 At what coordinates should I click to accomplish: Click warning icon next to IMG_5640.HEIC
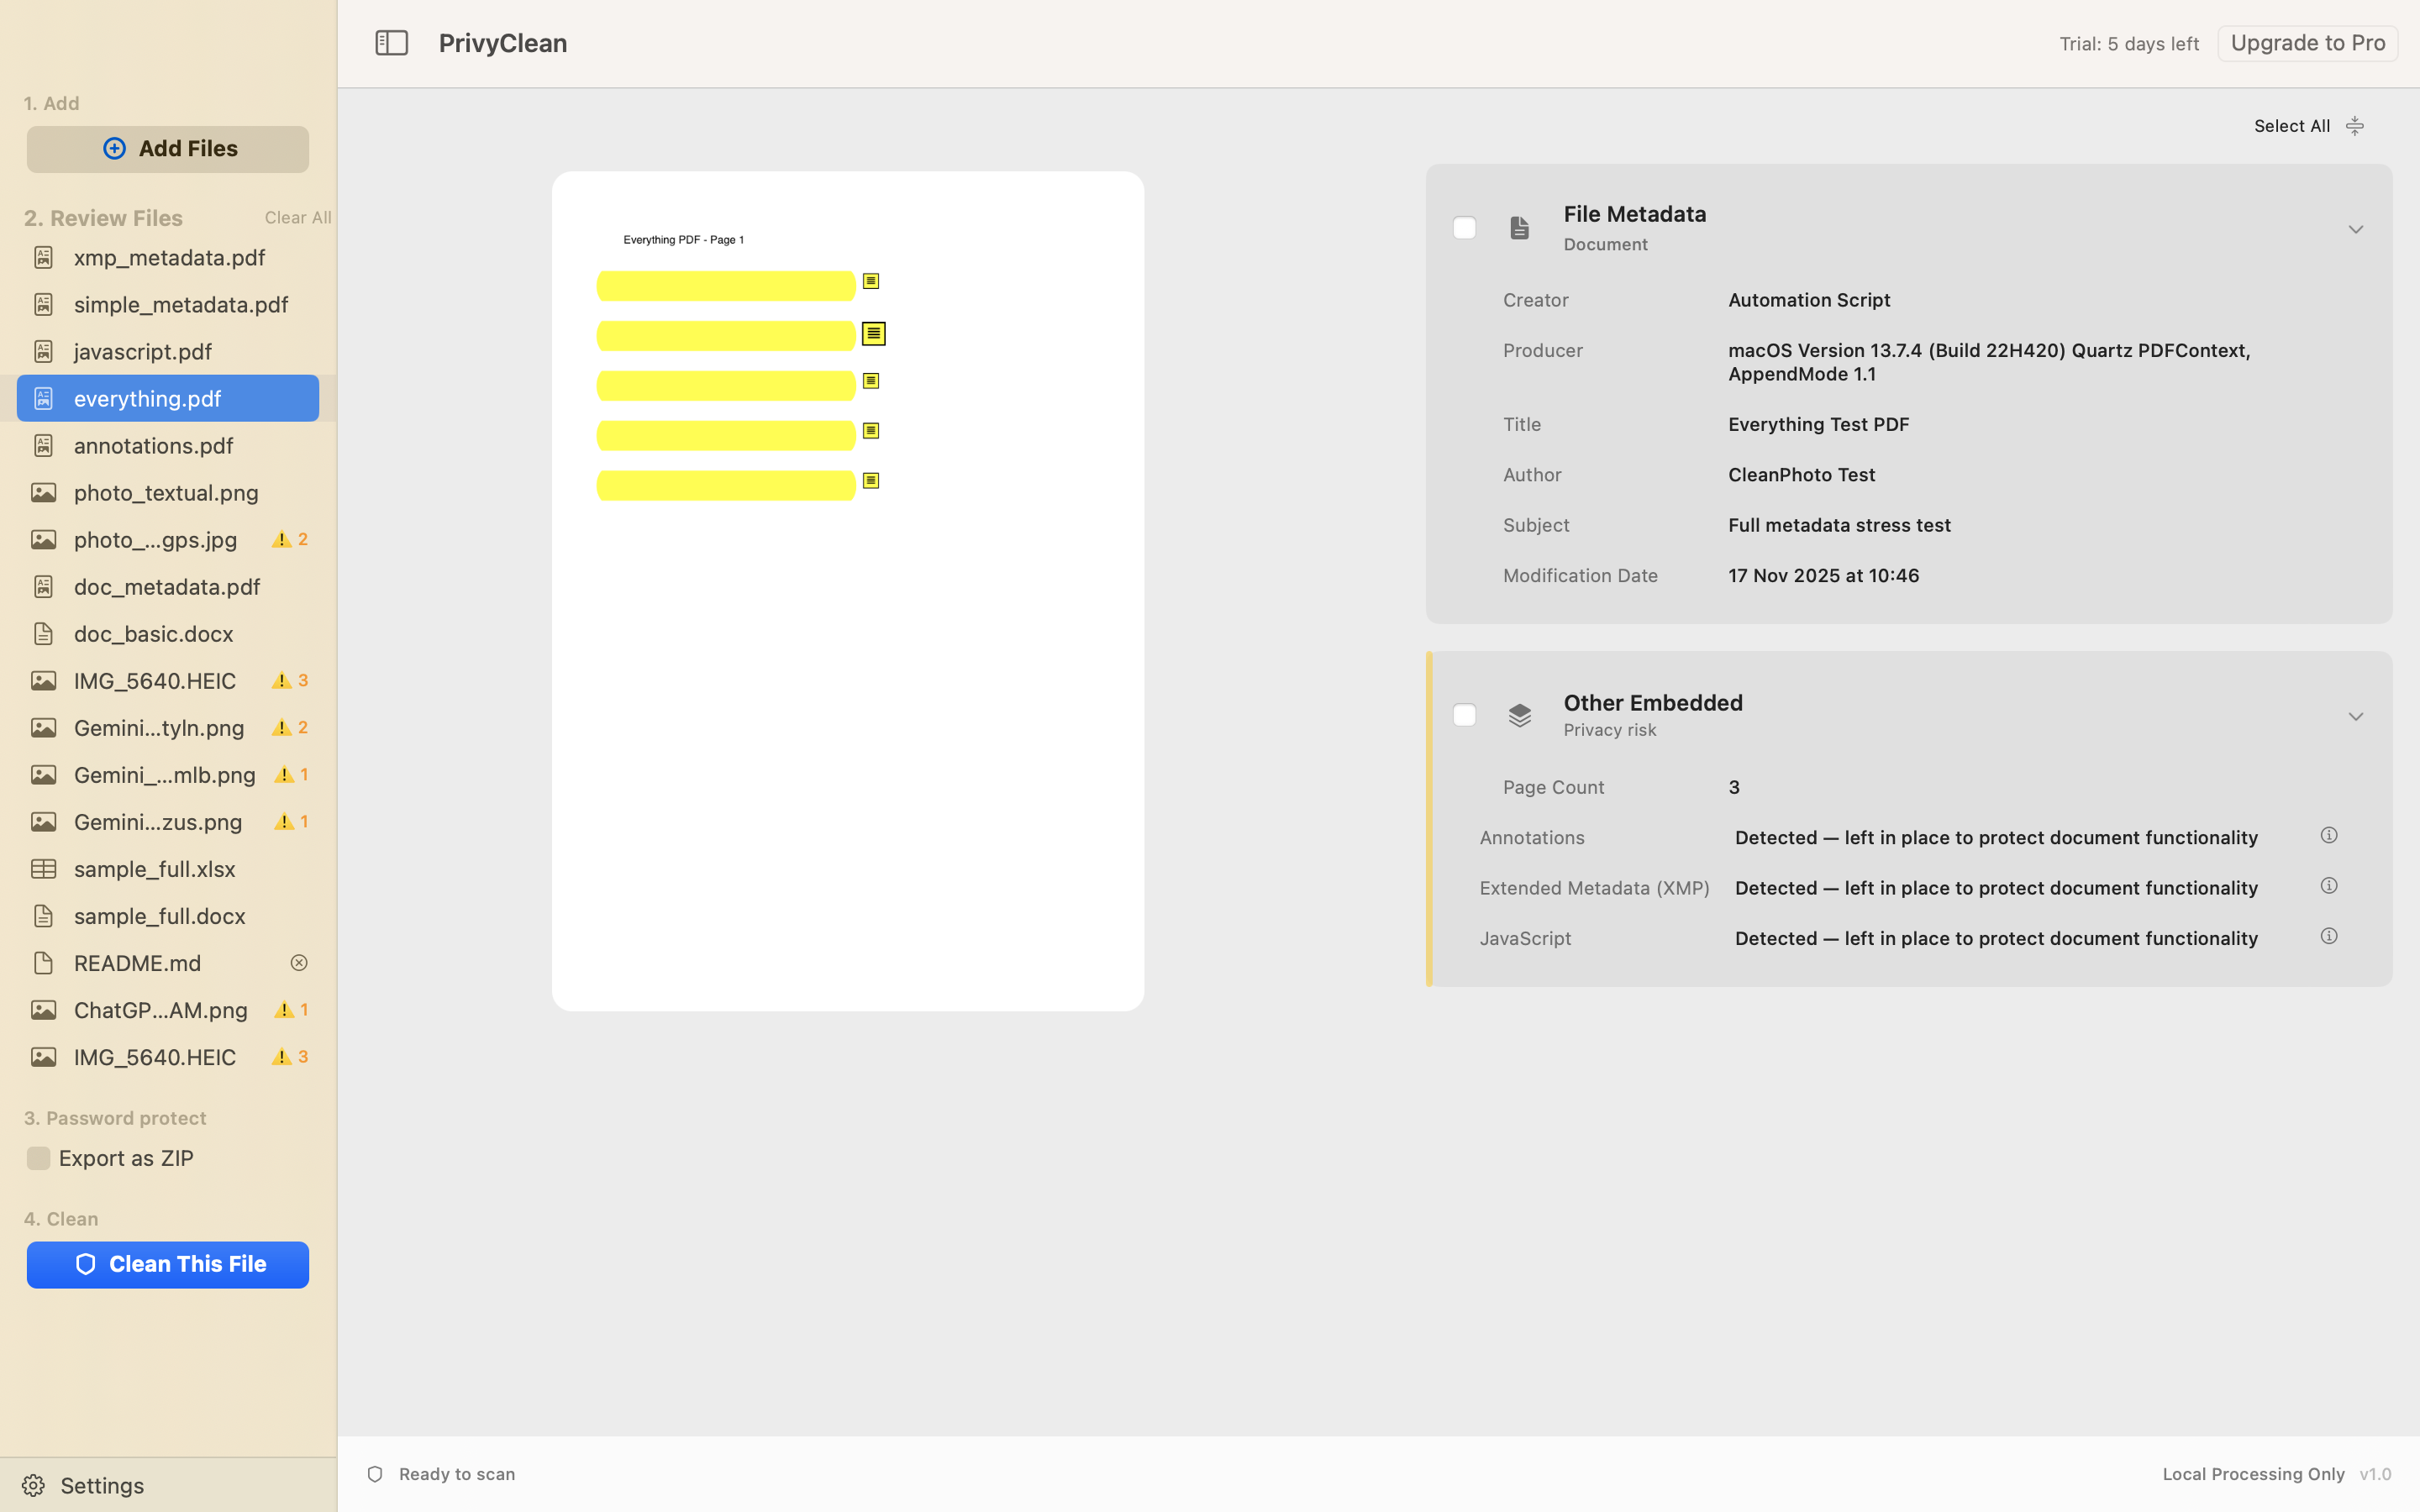pos(282,681)
